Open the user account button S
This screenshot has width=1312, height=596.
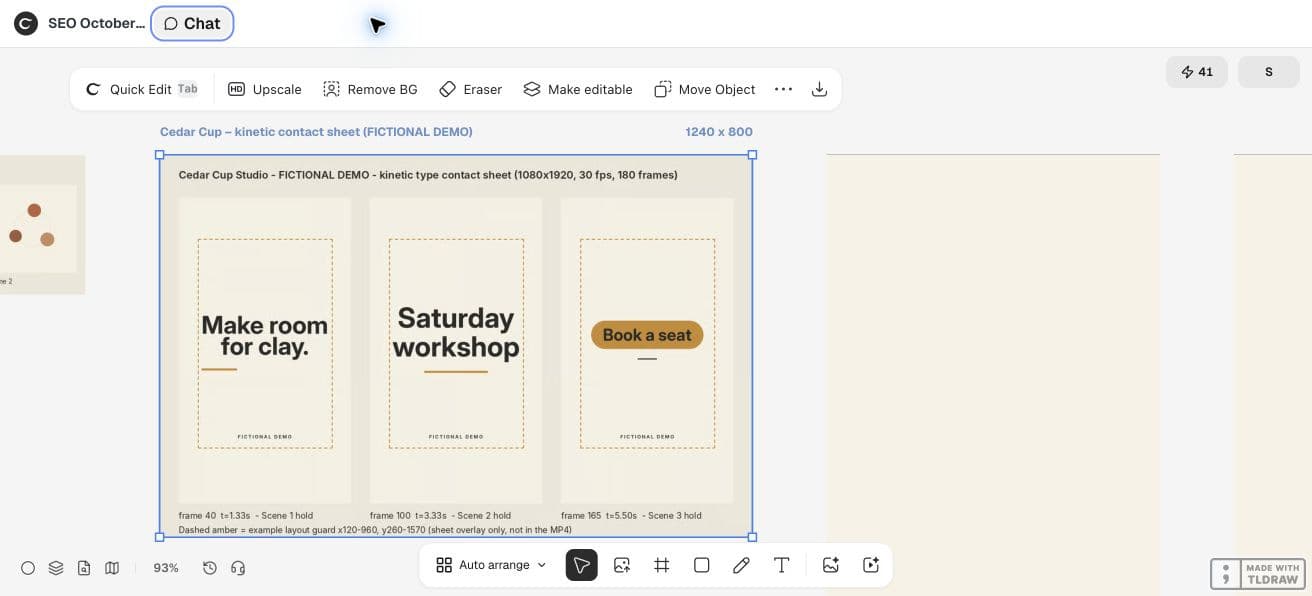click(x=1269, y=72)
